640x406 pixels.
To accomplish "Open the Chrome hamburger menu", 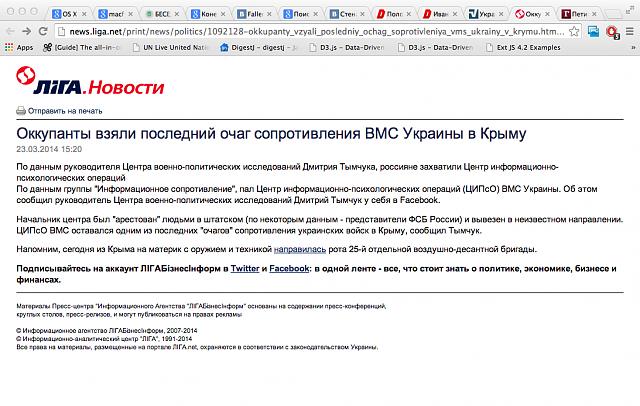I will coord(630,31).
